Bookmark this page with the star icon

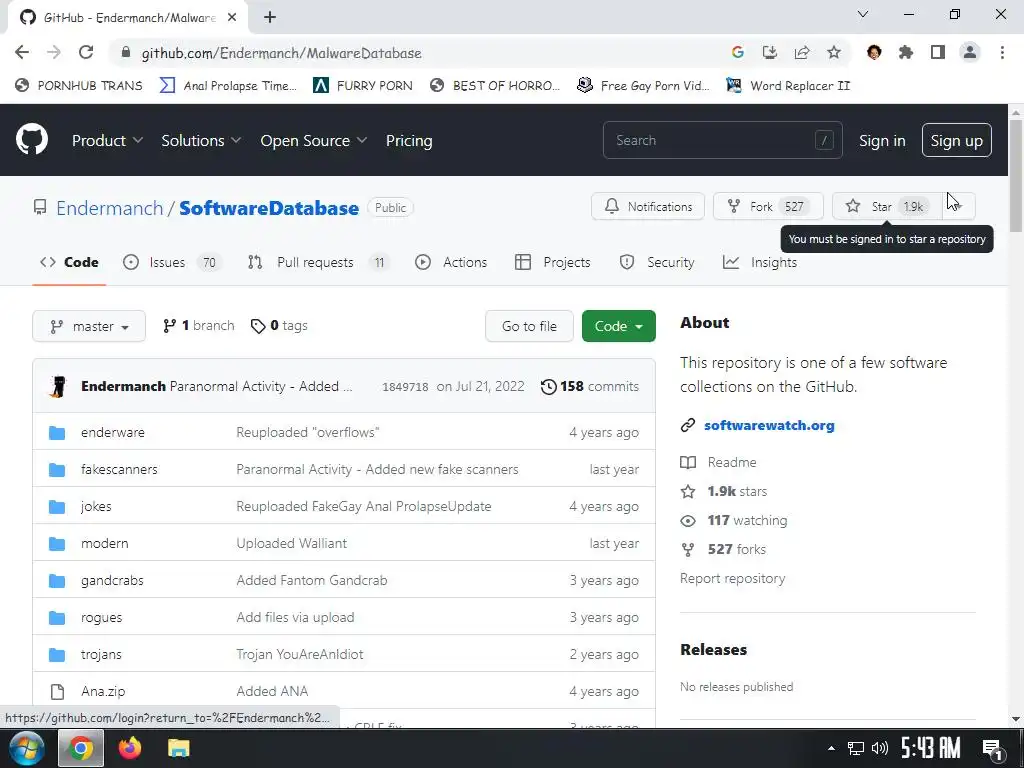pos(834,52)
